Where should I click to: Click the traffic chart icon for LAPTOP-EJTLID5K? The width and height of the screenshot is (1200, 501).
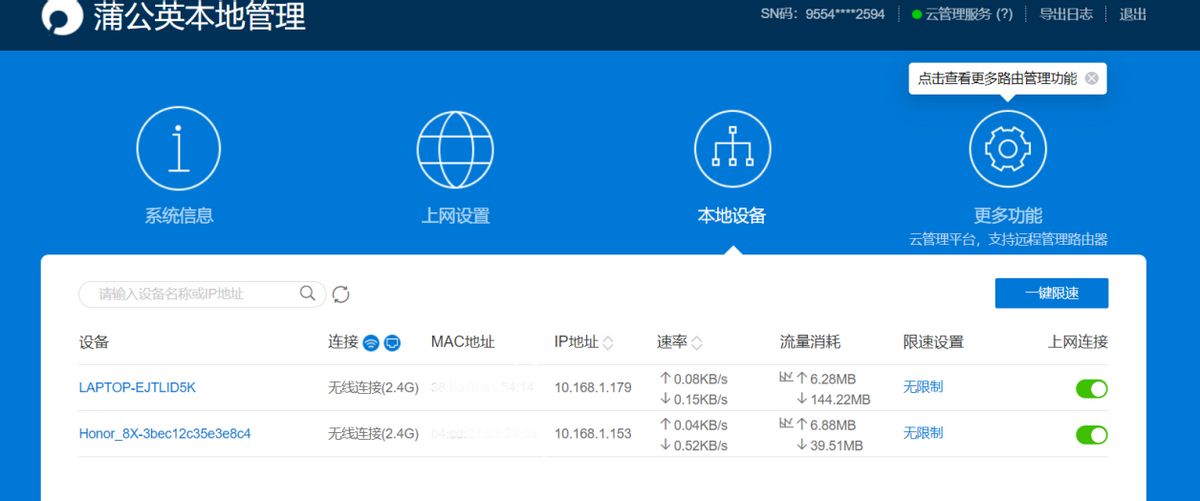[786, 378]
